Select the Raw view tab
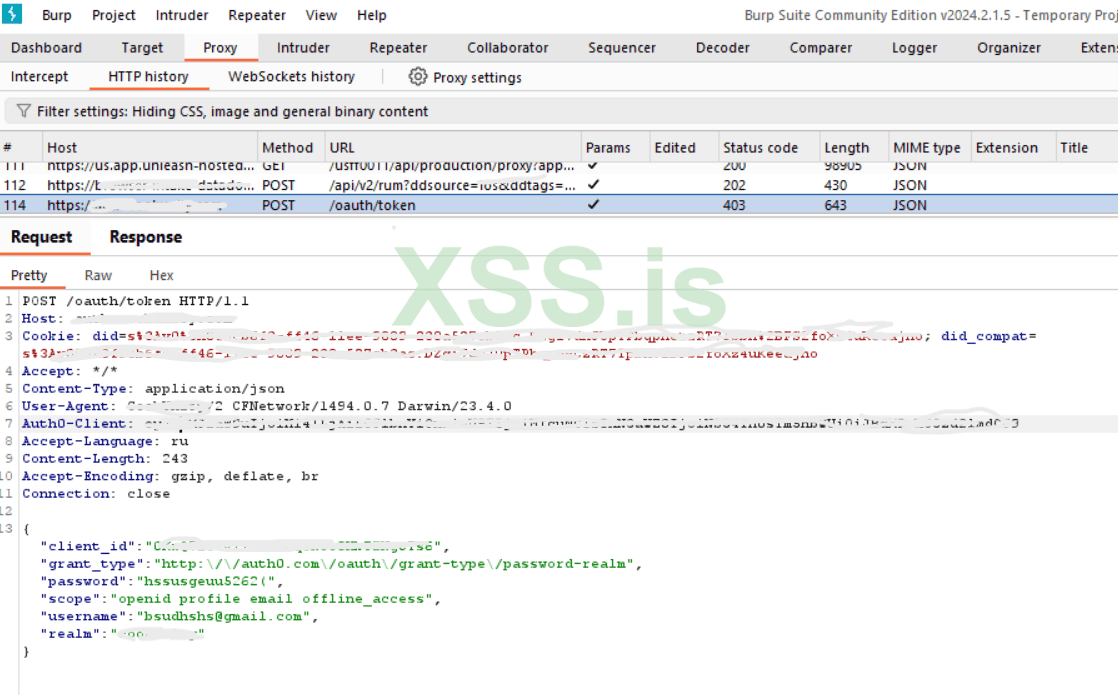 (98, 275)
